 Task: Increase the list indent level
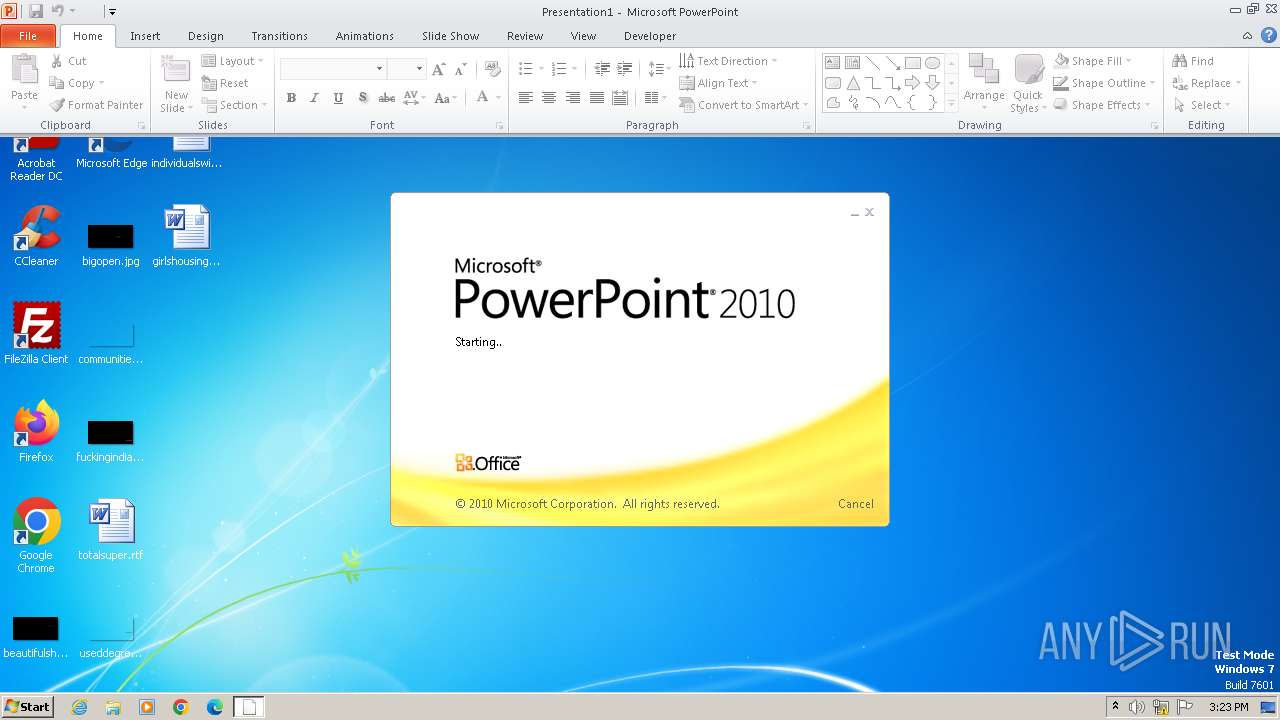click(626, 69)
